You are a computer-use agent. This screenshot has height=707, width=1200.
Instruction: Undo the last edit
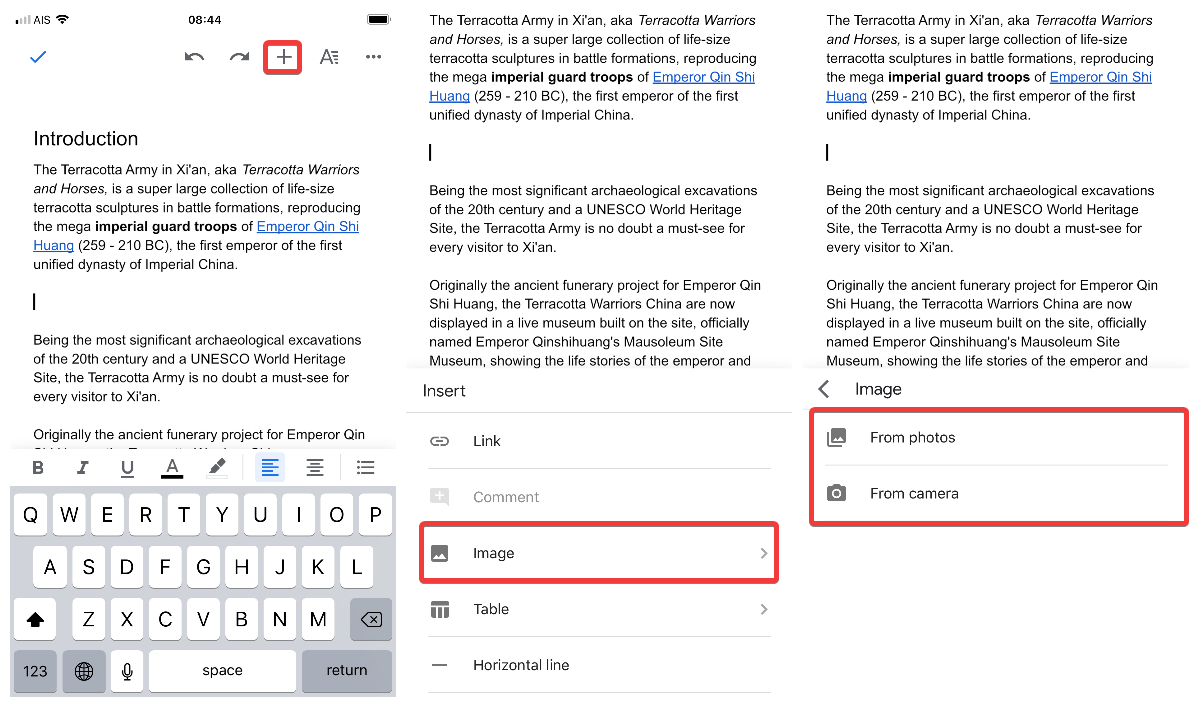[195, 57]
